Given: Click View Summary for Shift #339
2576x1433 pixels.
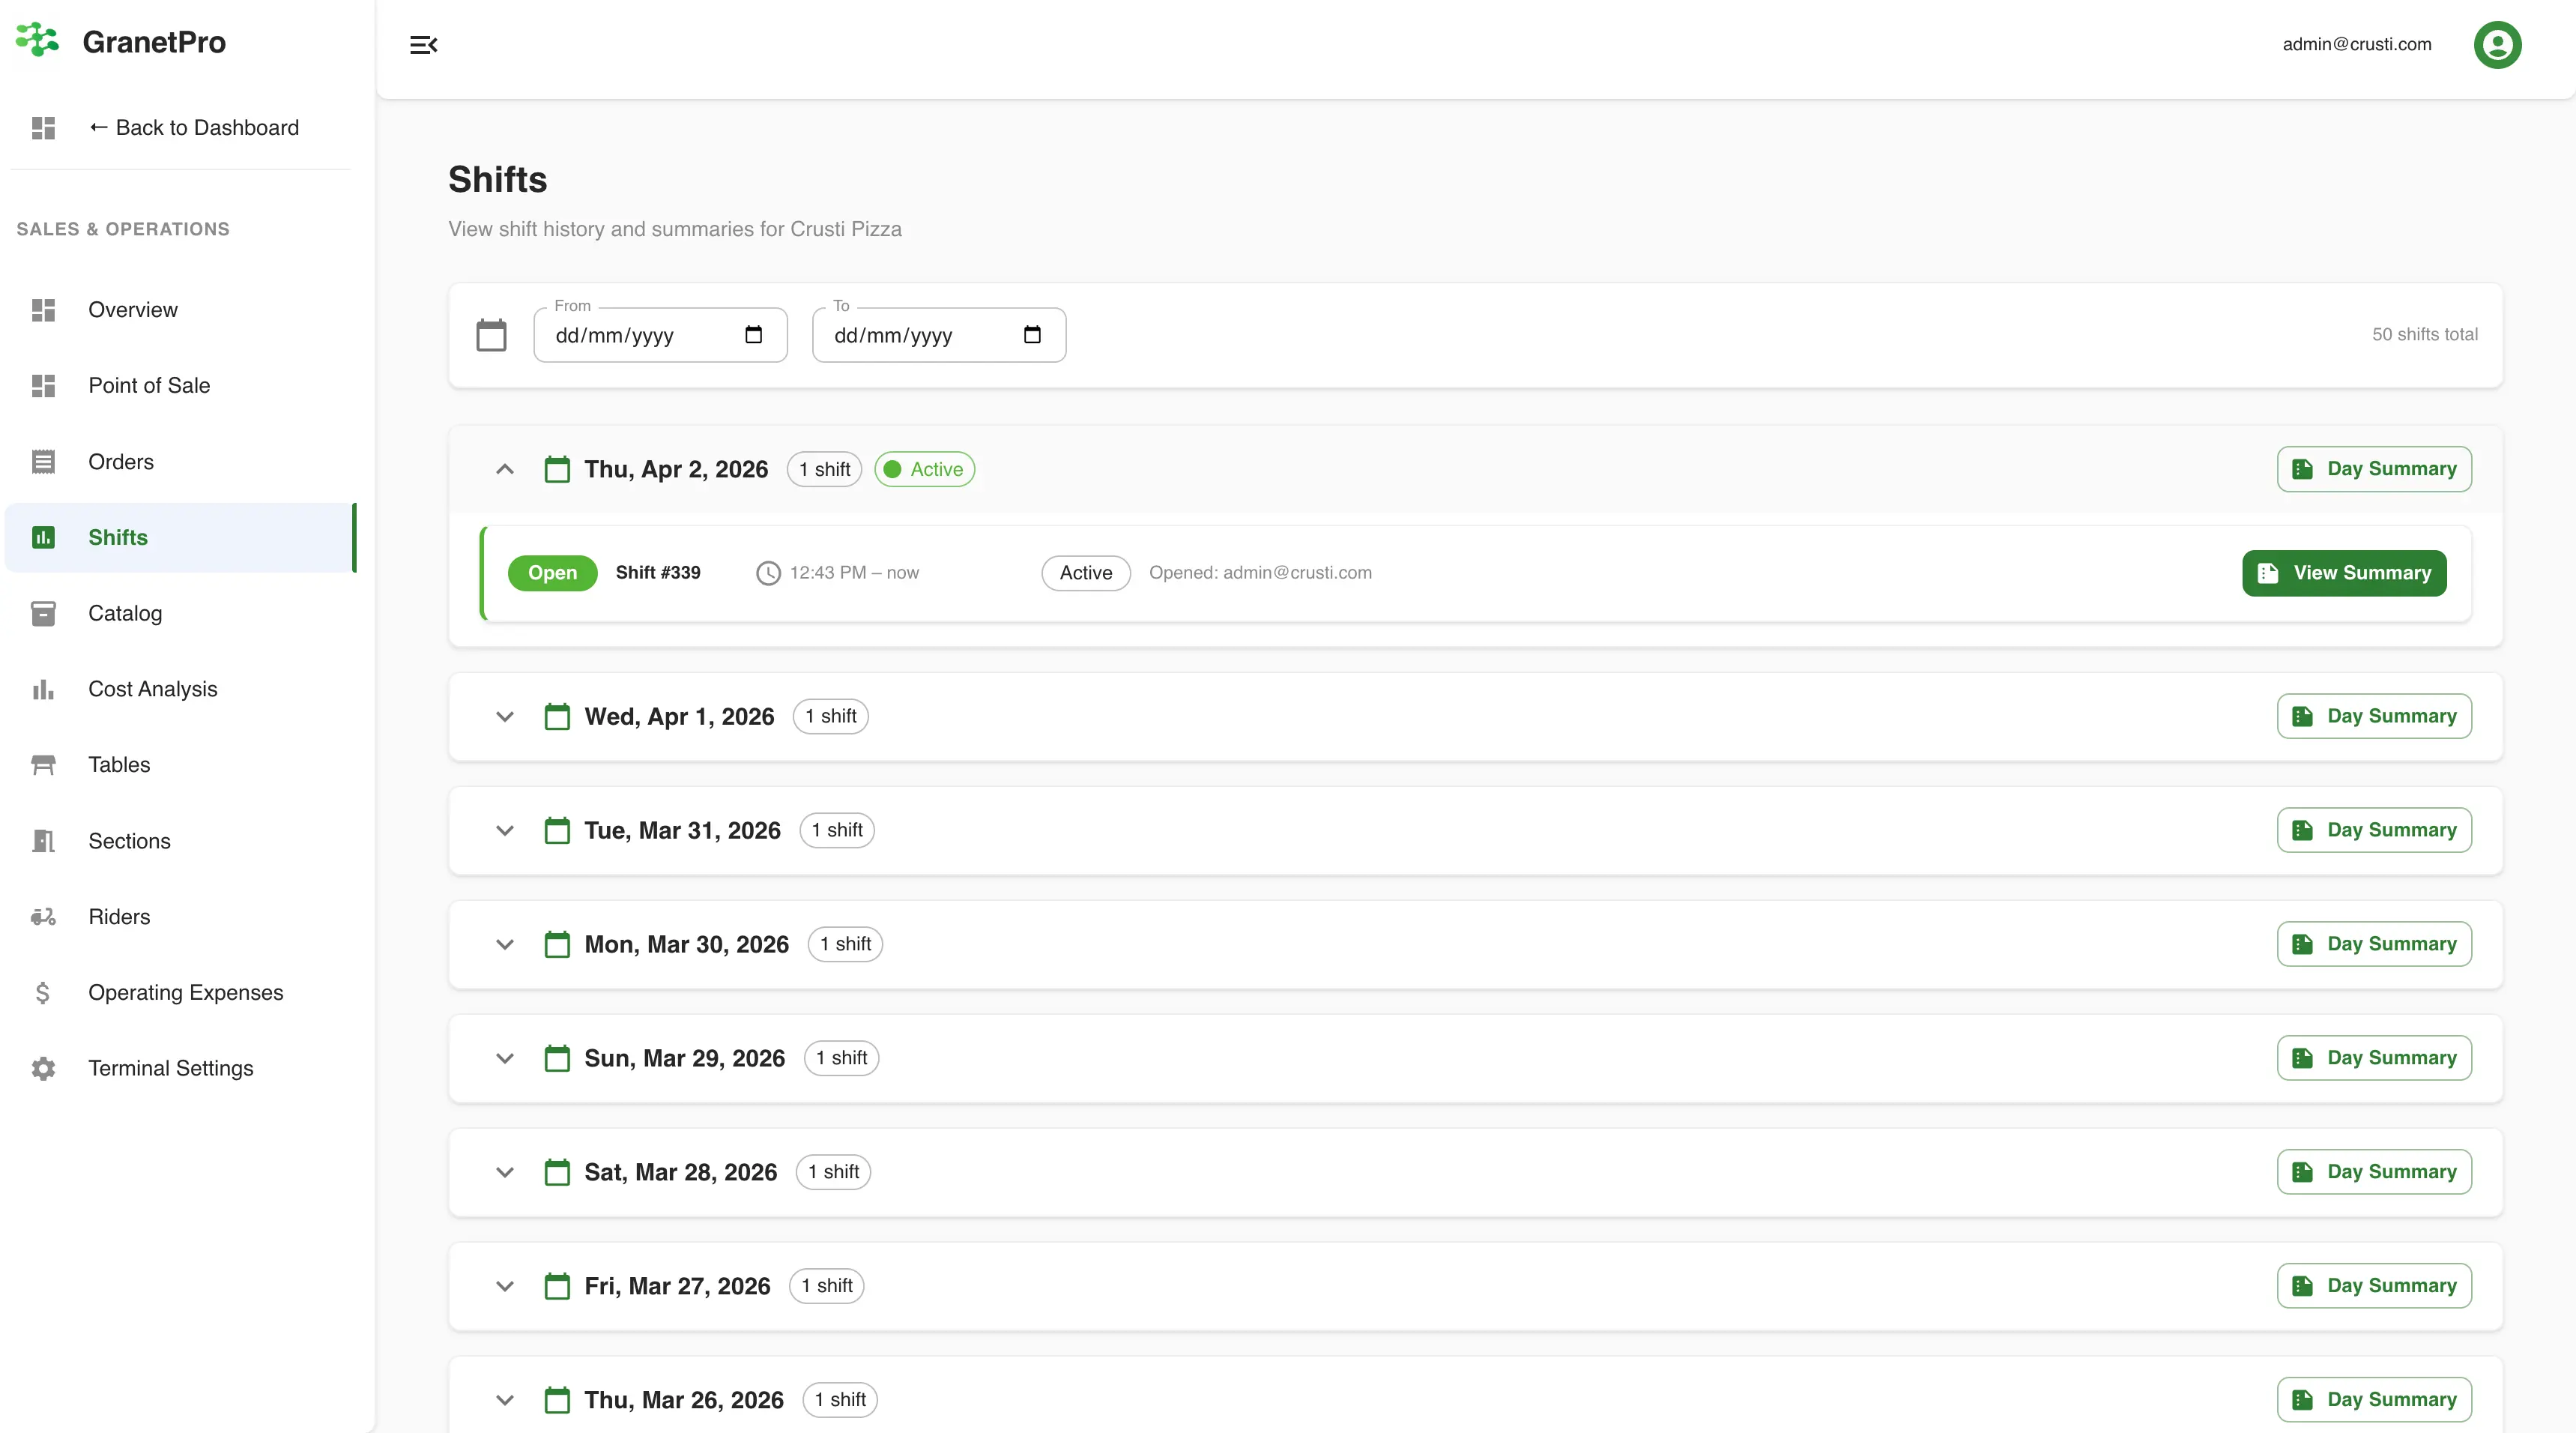Looking at the screenshot, I should pos(2344,572).
